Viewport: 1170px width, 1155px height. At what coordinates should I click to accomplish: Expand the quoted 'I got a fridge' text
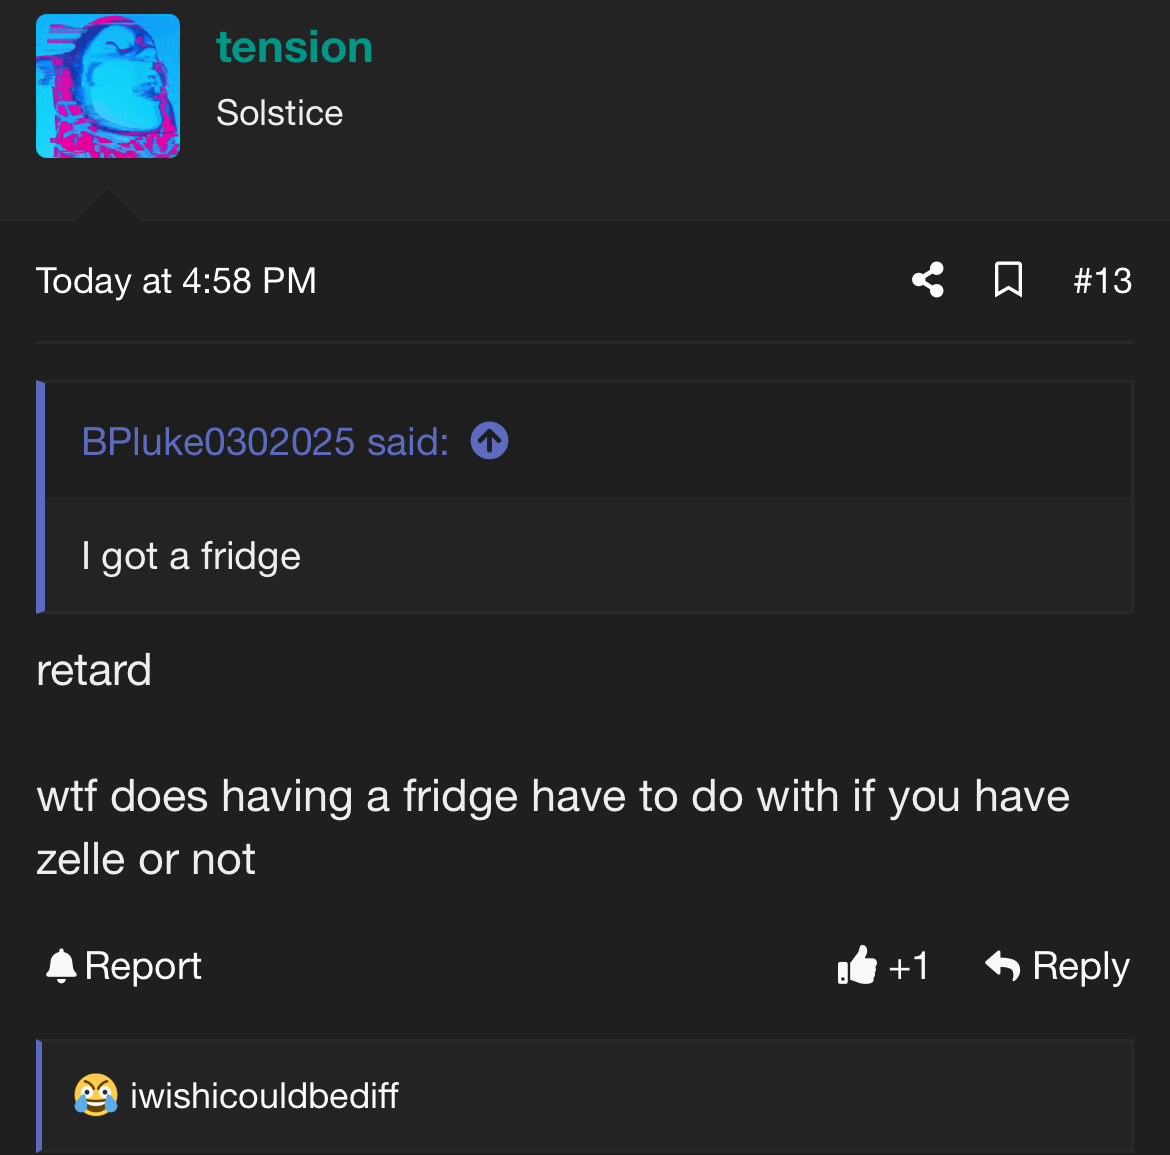[191, 556]
